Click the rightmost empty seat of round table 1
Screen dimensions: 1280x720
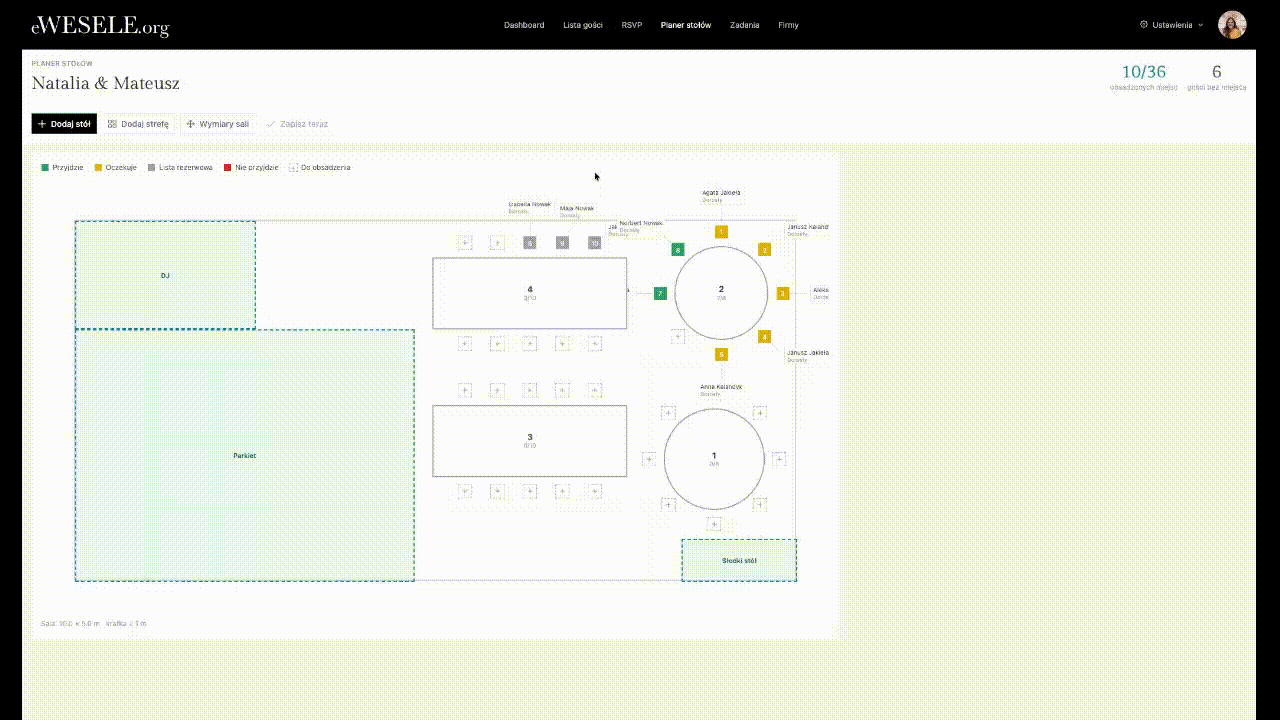coord(779,459)
